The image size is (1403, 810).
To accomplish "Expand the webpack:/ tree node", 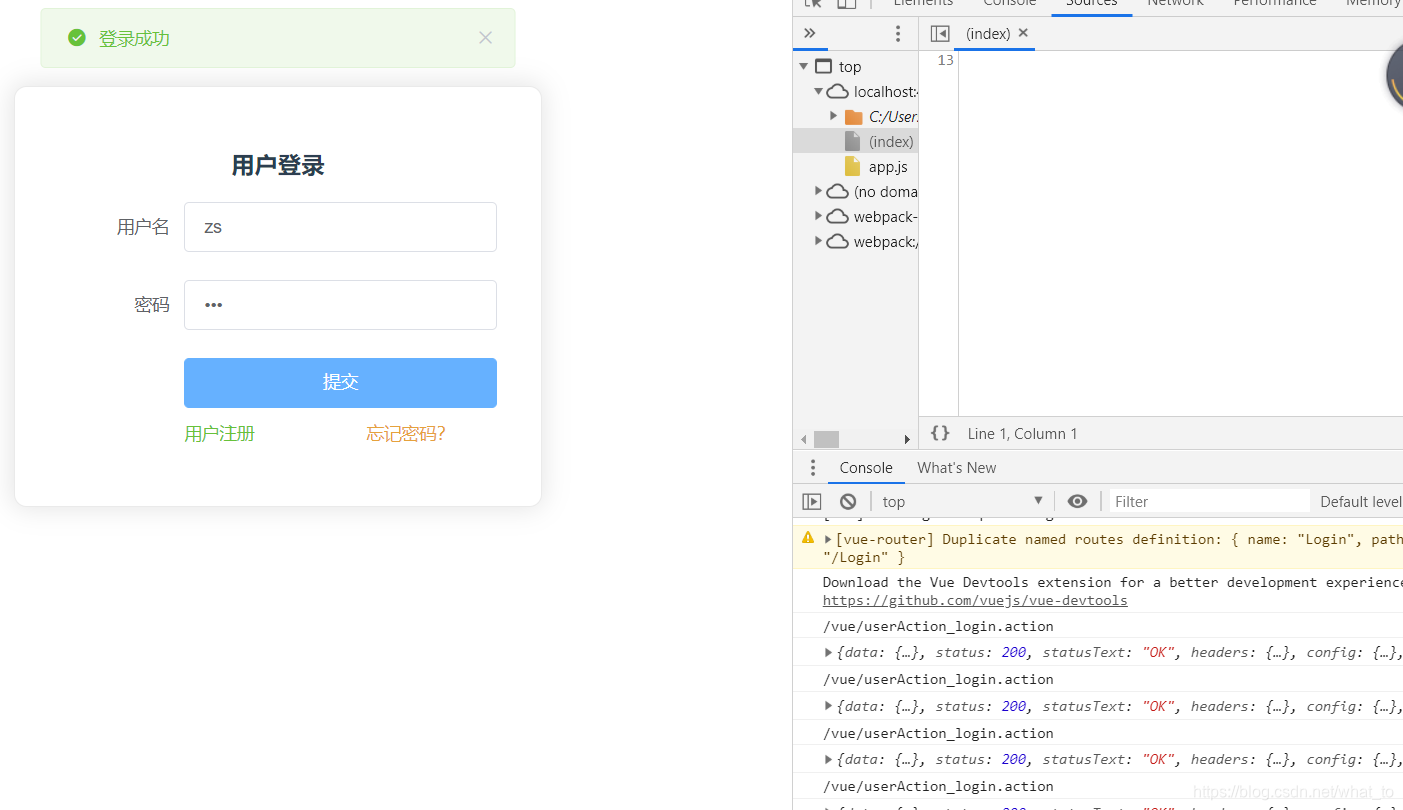I will 819,241.
